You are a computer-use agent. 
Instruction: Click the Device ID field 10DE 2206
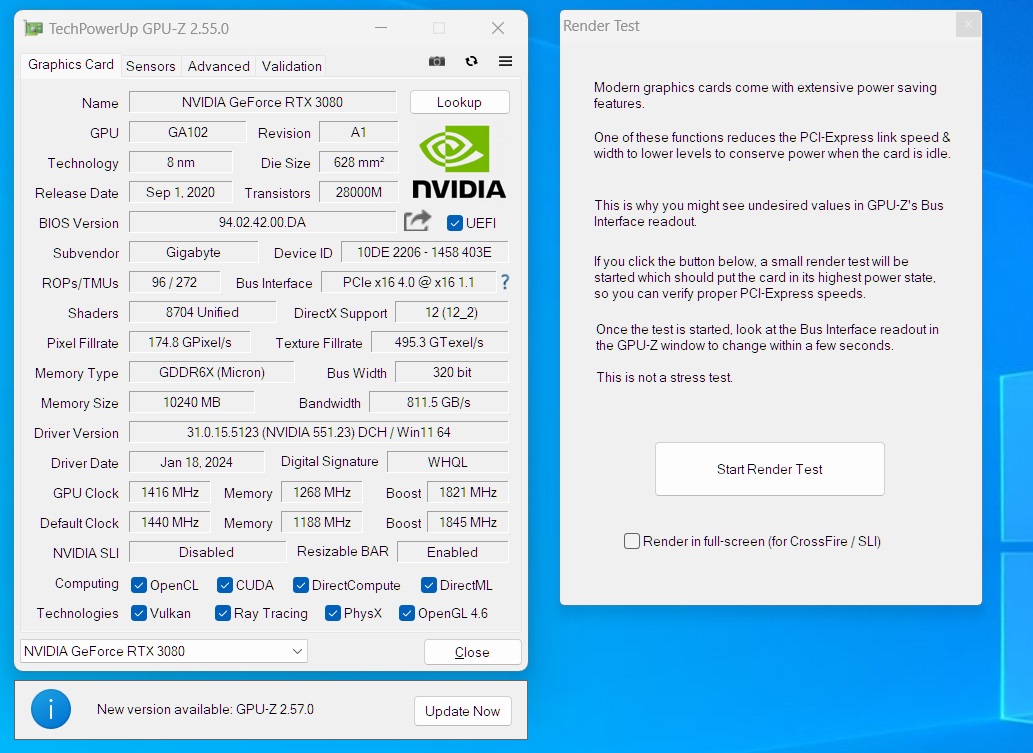[x=424, y=252]
